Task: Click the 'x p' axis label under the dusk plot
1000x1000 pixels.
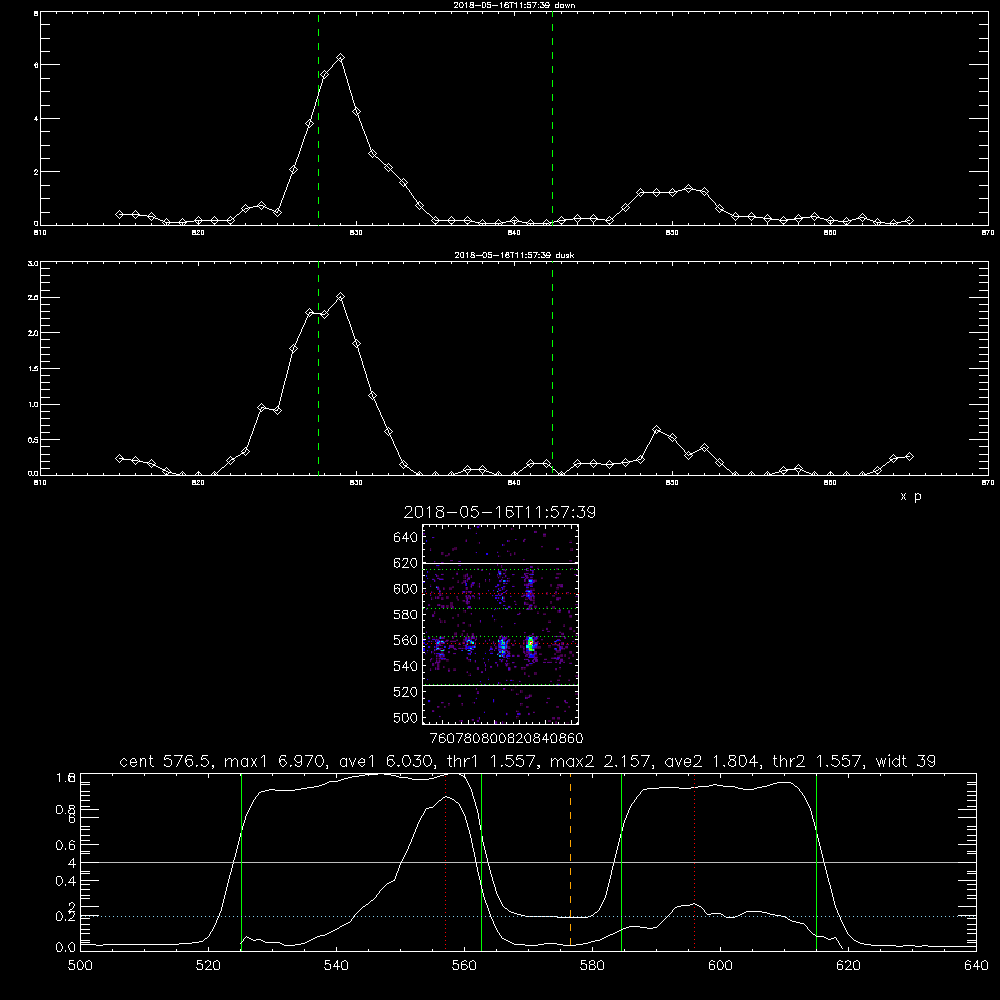Action: (911, 496)
